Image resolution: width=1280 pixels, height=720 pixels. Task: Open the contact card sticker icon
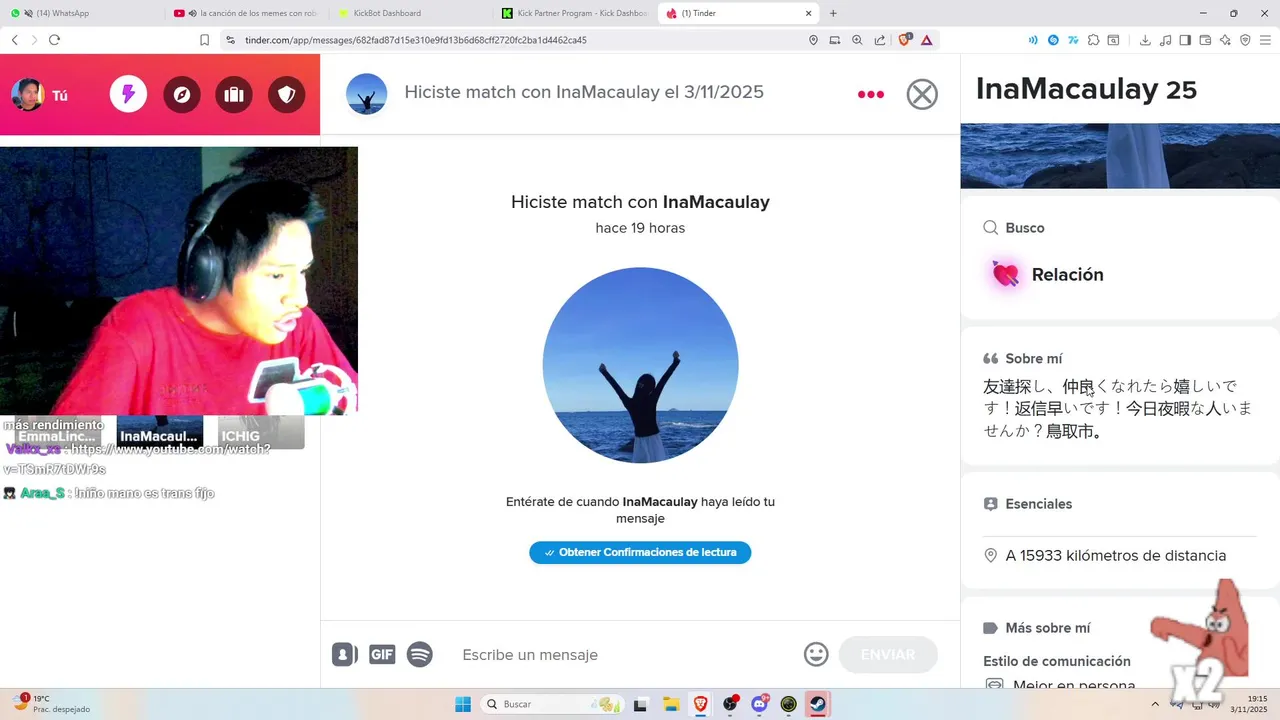(344, 654)
